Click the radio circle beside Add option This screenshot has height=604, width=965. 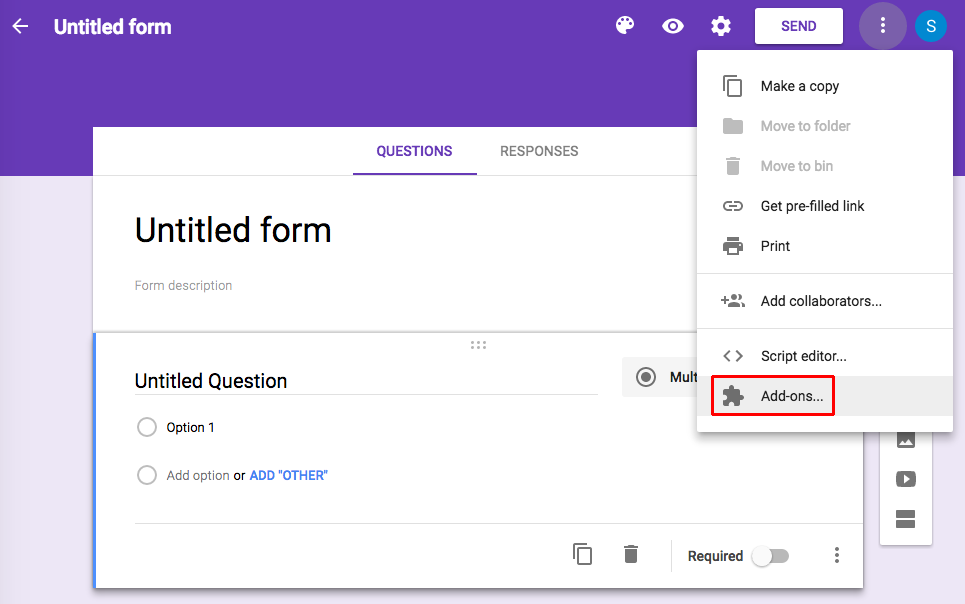[x=146, y=475]
